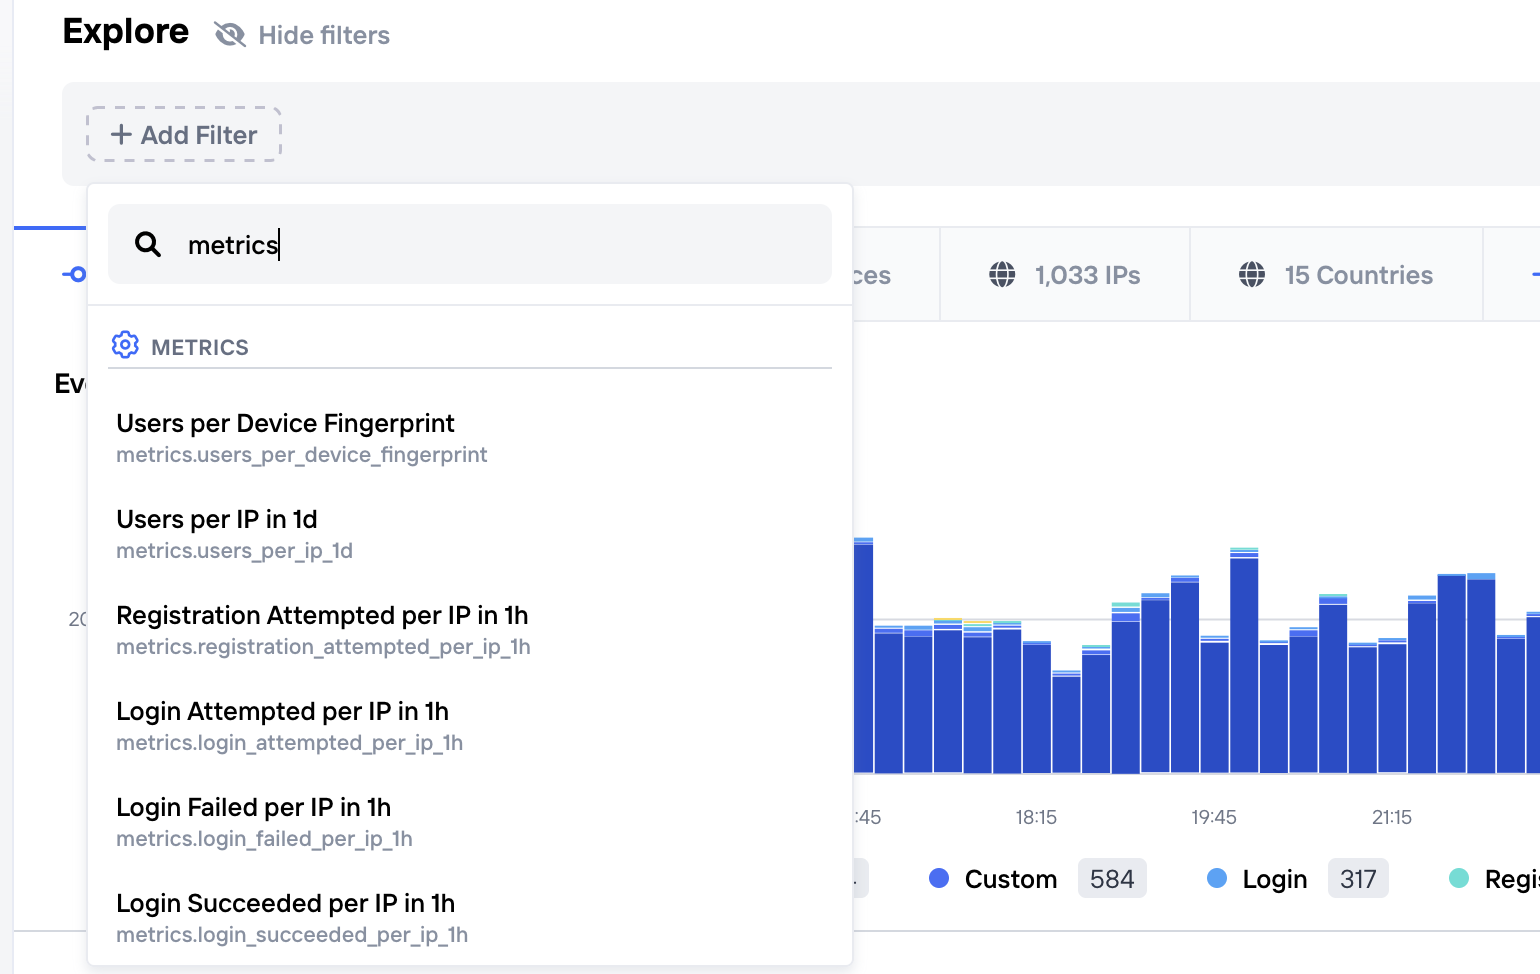
Task: Select Users per IP in 1d metric
Action: [470, 534]
